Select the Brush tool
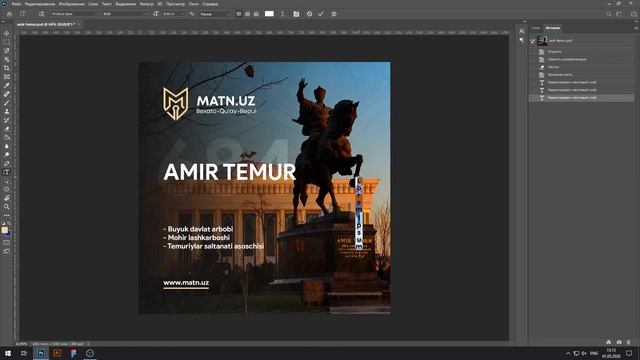The height and width of the screenshot is (360, 640). (7, 102)
